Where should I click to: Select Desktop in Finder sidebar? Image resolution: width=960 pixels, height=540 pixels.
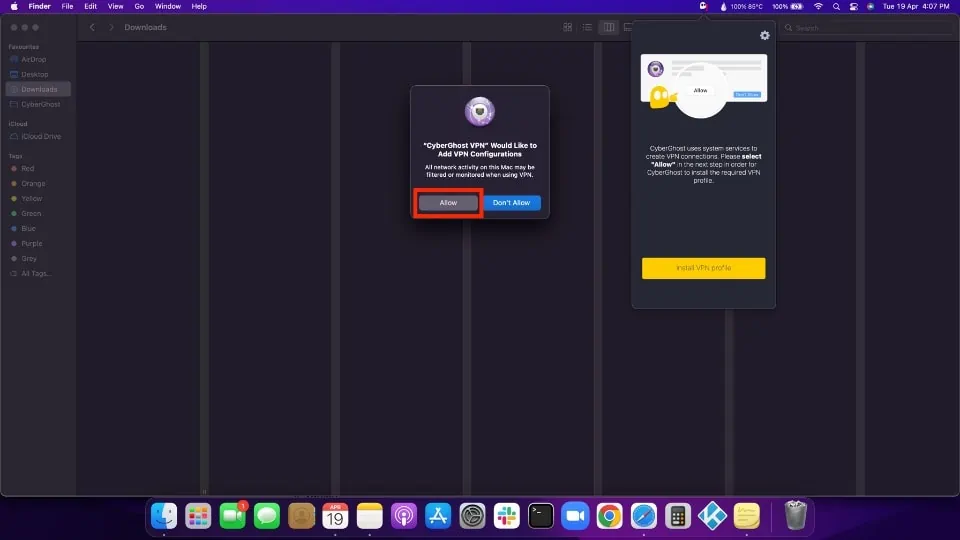38,74
